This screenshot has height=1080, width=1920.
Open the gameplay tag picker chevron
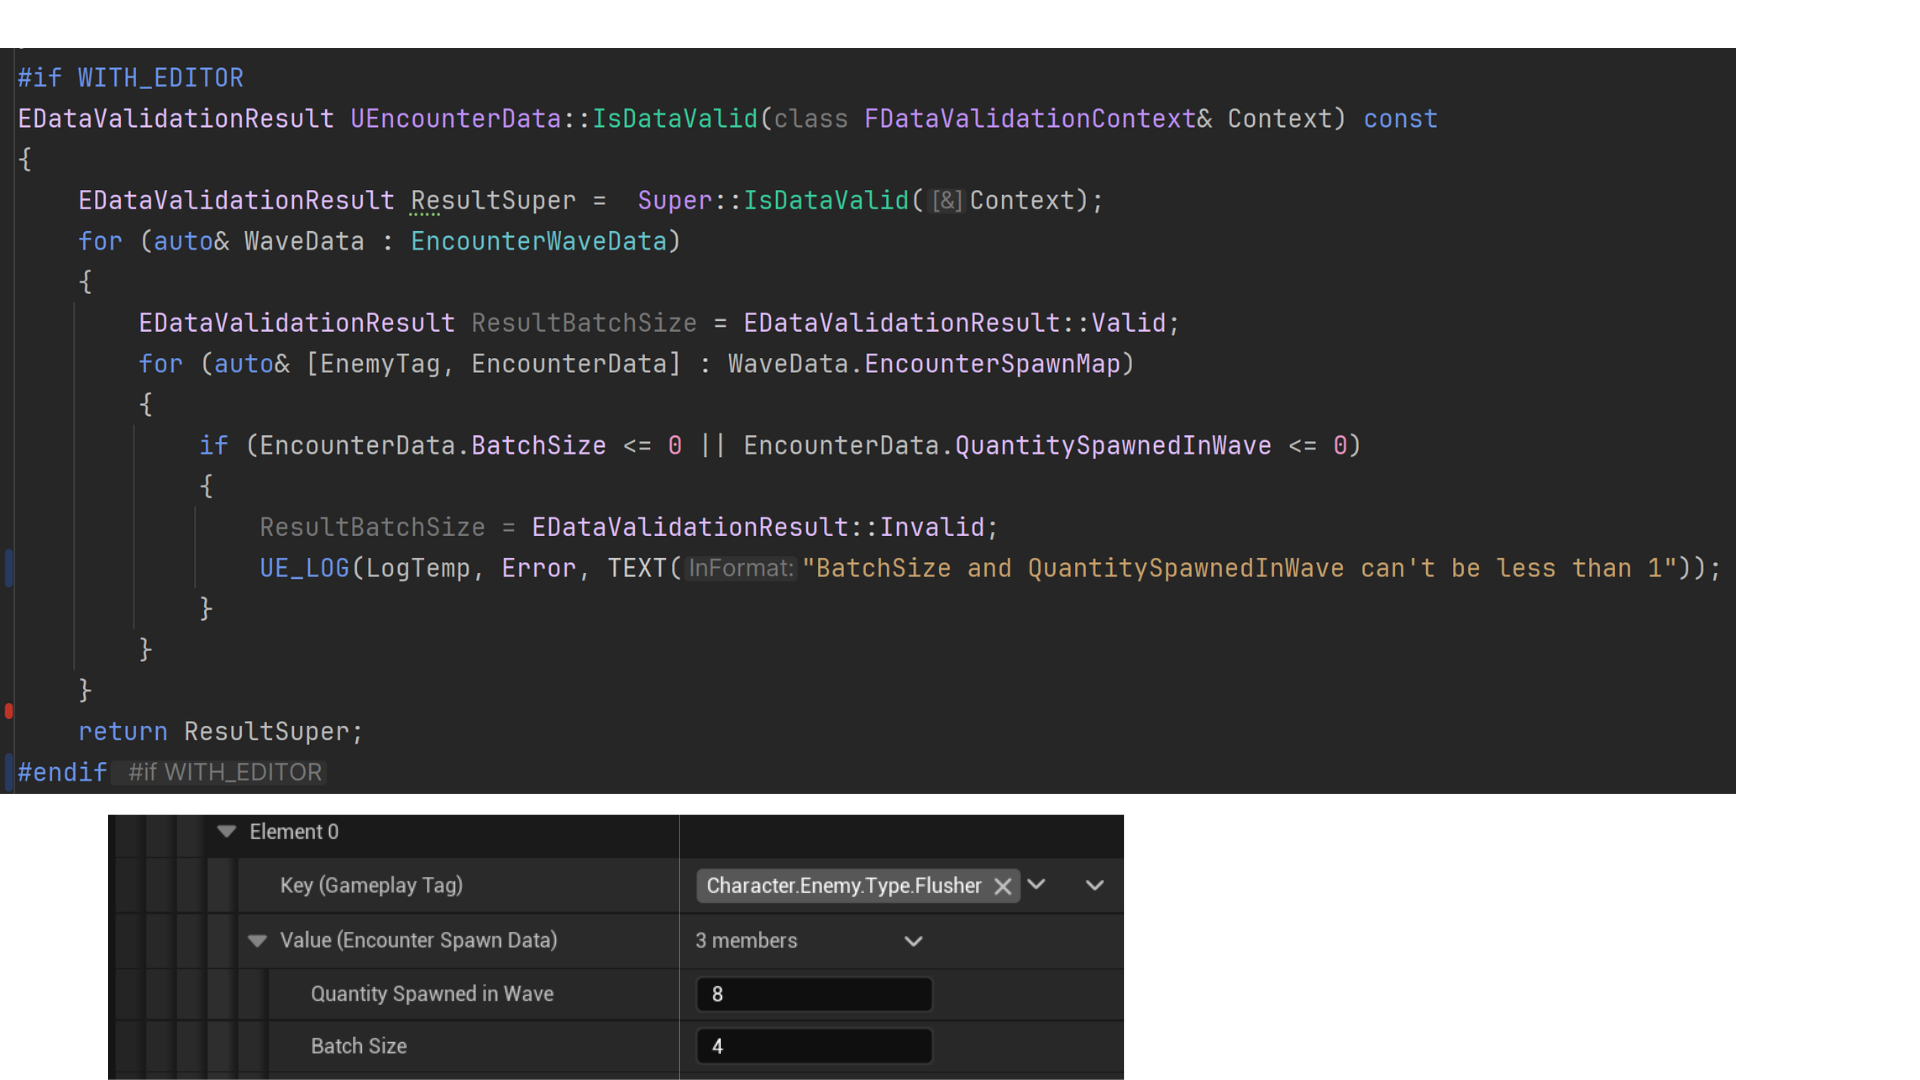(x=1036, y=885)
